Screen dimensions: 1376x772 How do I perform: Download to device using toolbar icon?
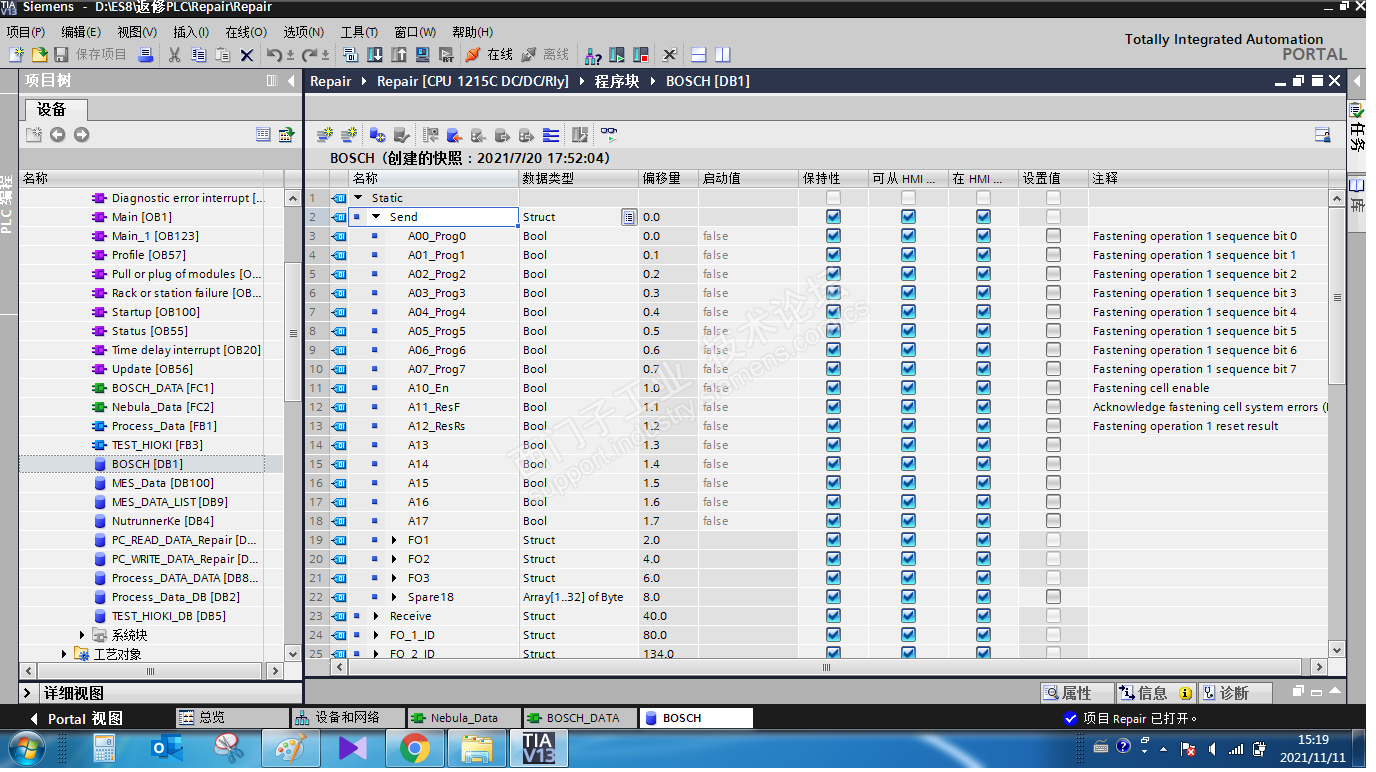pyautogui.click(x=374, y=54)
